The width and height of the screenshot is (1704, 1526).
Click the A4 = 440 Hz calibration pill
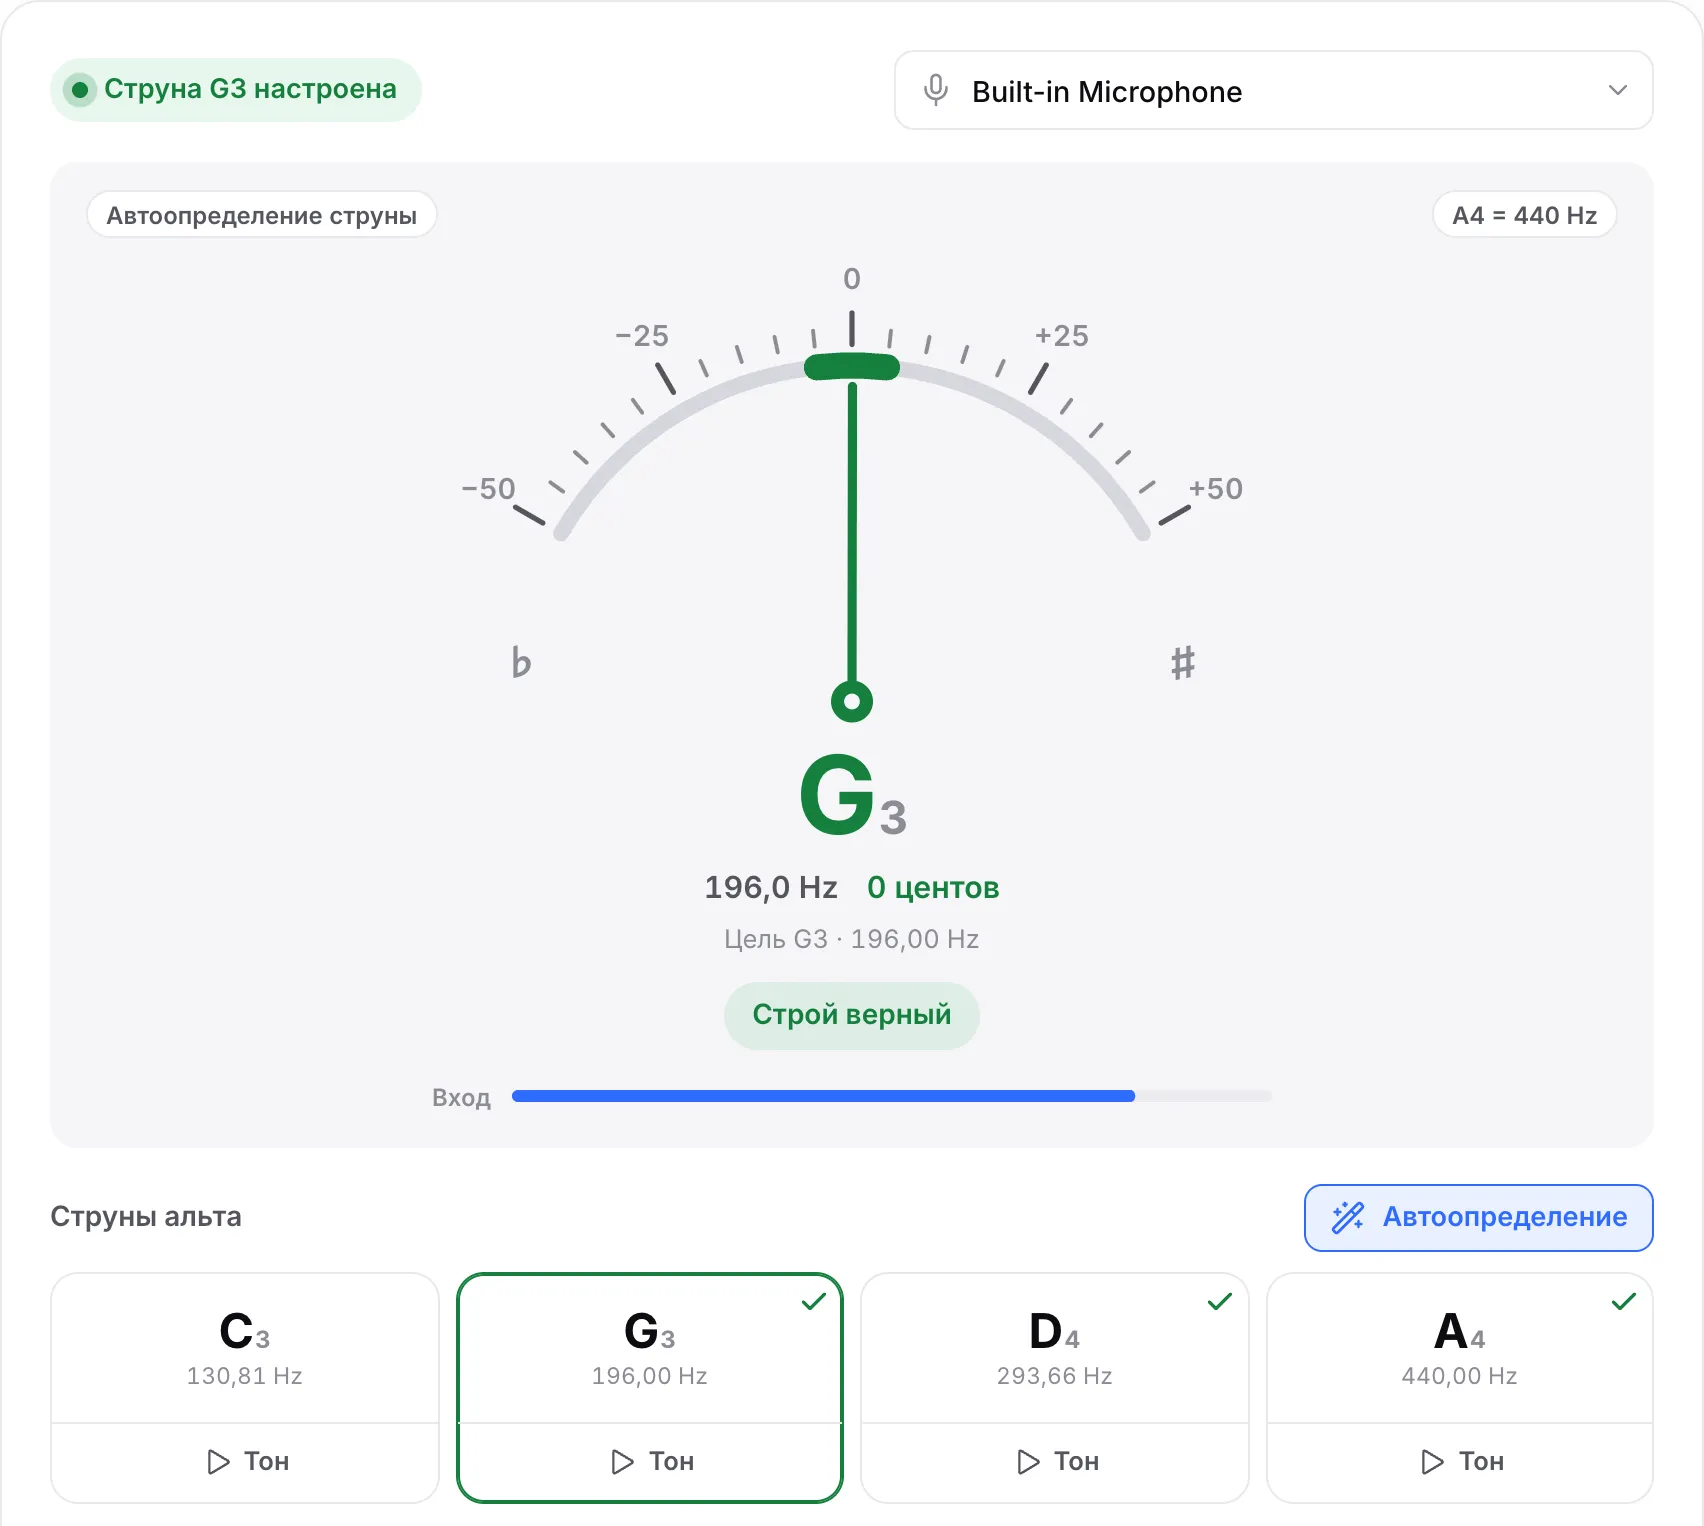click(x=1524, y=215)
